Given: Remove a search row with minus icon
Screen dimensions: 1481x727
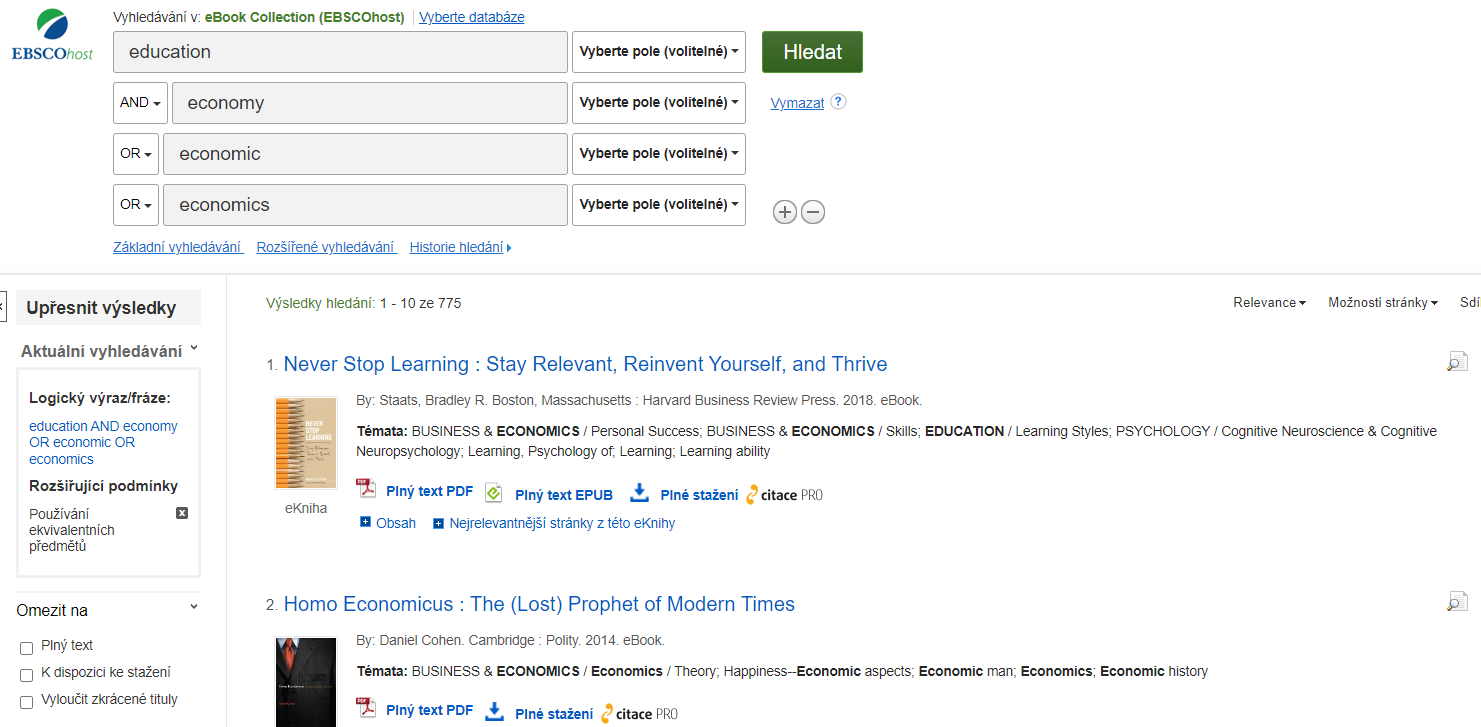Looking at the screenshot, I should pyautogui.click(x=813, y=212).
